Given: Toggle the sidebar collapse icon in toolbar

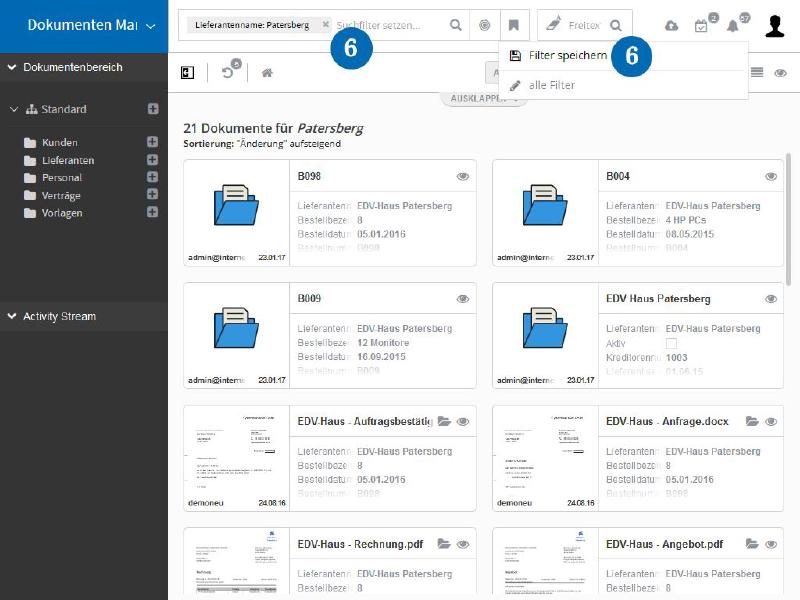Looking at the screenshot, I should (x=187, y=73).
